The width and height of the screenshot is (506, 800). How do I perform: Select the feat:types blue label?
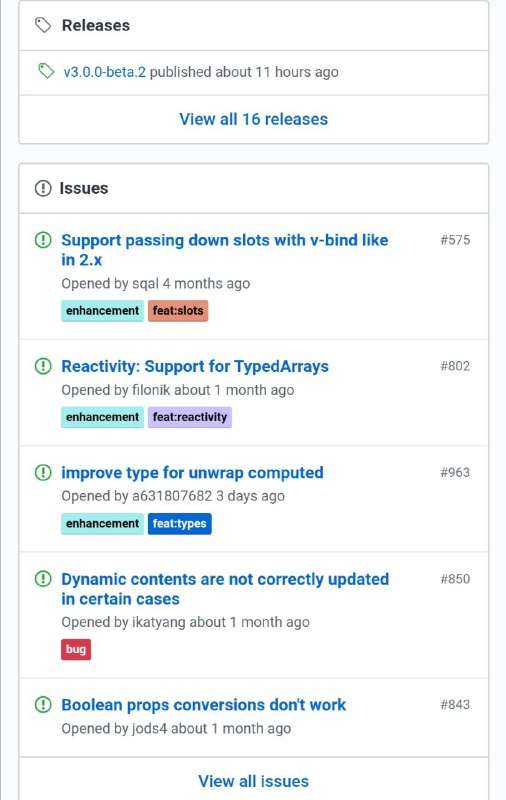pos(180,523)
